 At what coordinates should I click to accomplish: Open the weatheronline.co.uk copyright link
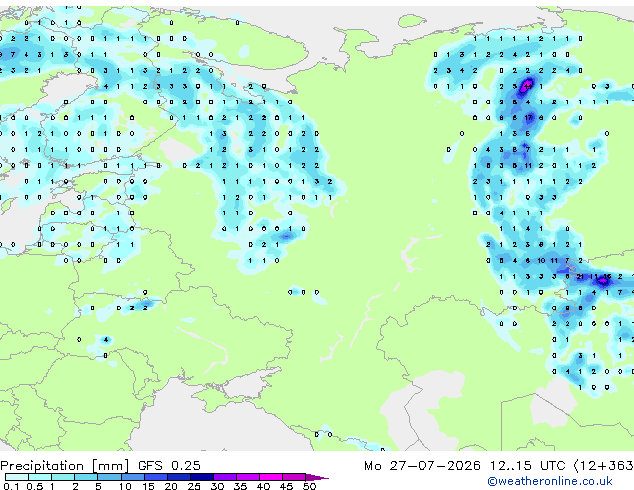pyautogui.click(x=550, y=481)
